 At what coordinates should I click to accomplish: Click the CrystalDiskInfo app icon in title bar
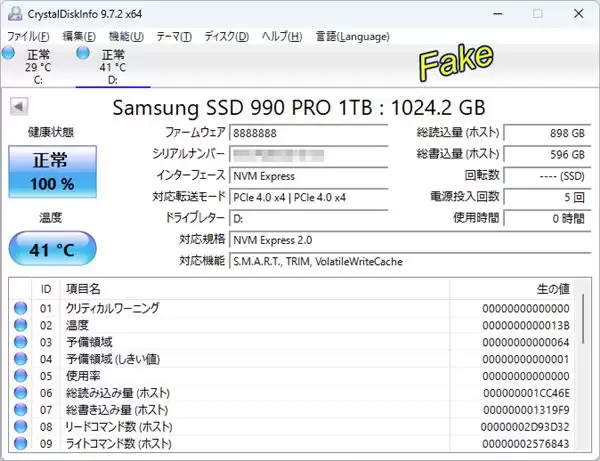pos(12,14)
